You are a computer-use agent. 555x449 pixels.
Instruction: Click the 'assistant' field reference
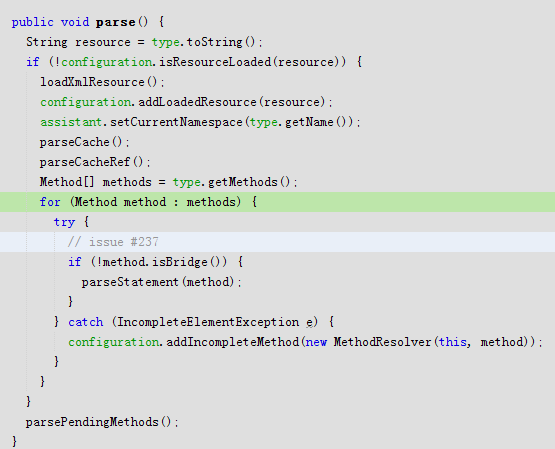[71, 122]
